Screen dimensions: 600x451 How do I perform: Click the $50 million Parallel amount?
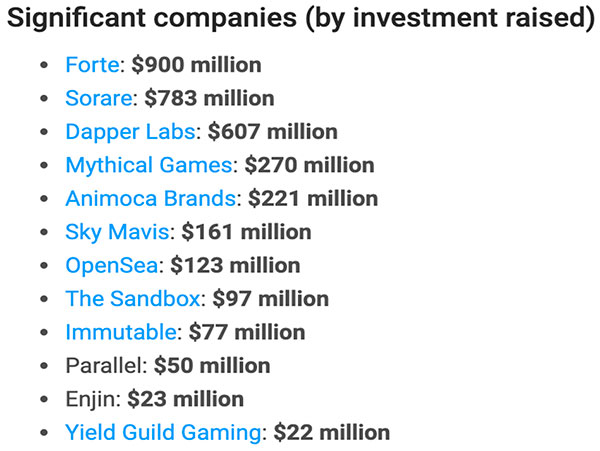(x=212, y=366)
